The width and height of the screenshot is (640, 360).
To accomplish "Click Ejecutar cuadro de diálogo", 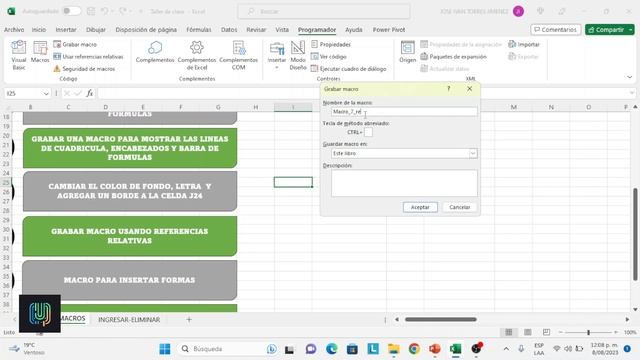I will point(348,69).
